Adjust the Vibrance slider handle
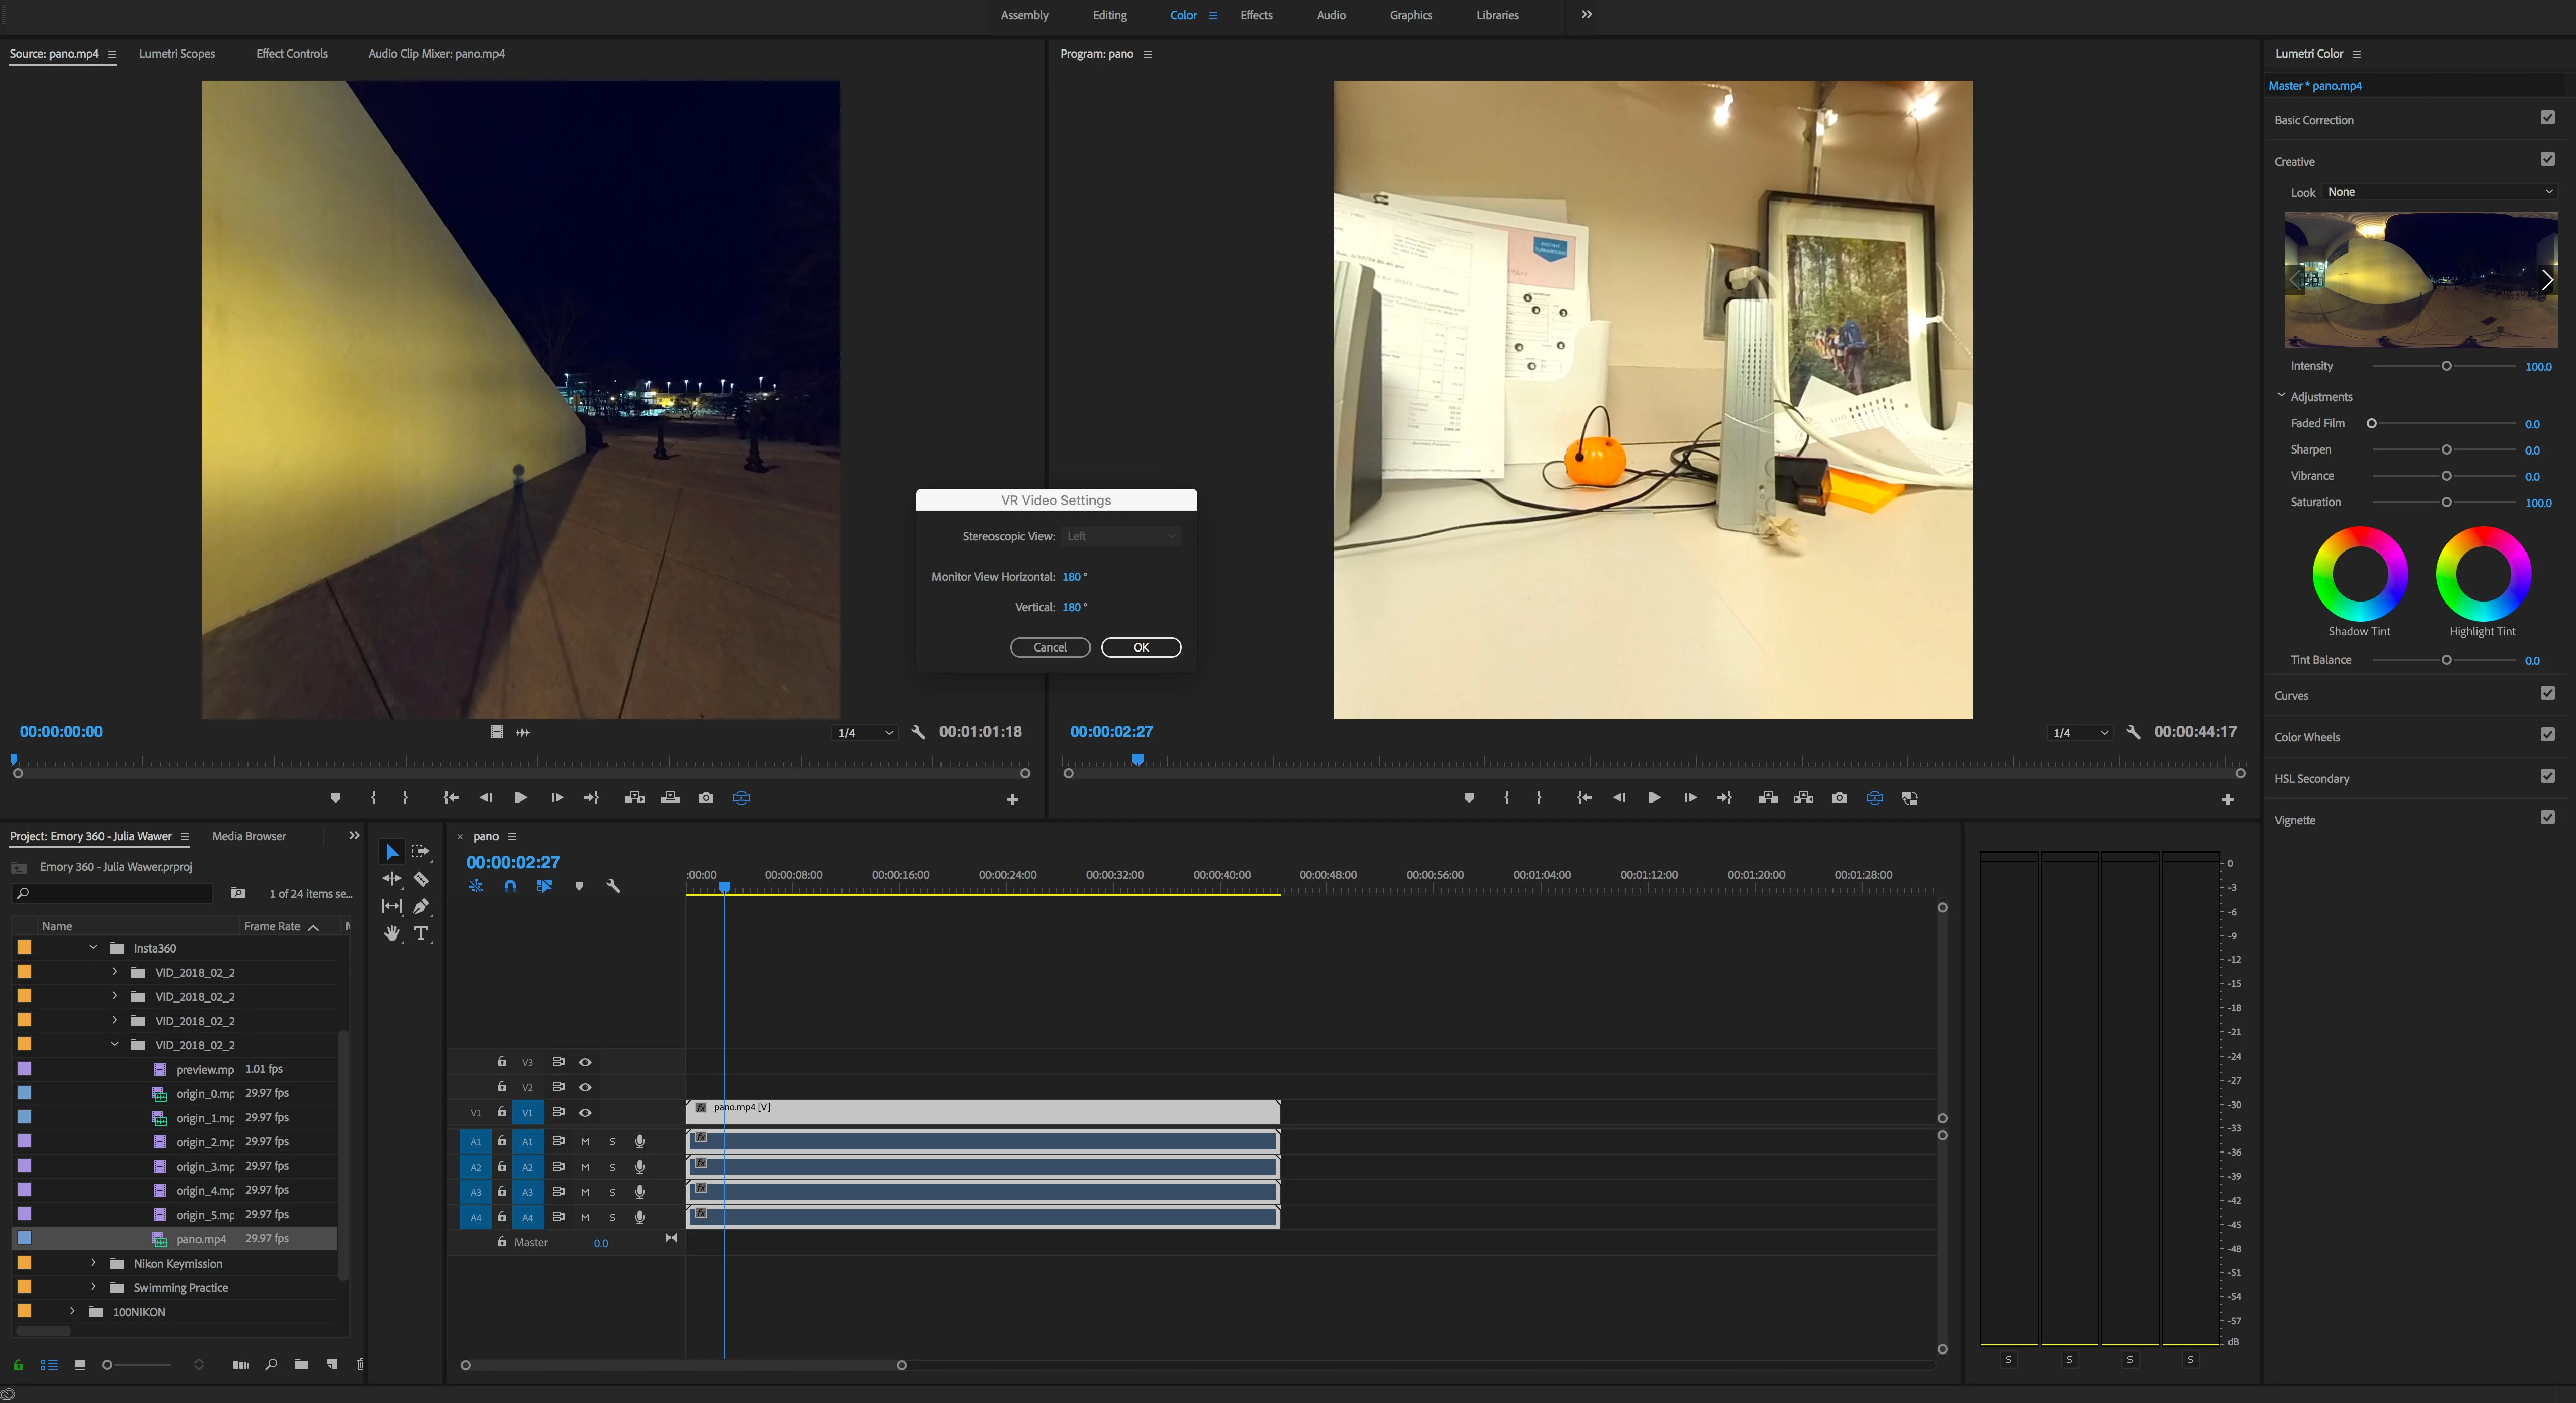Viewport: 2576px width, 1403px height. pos(2446,476)
